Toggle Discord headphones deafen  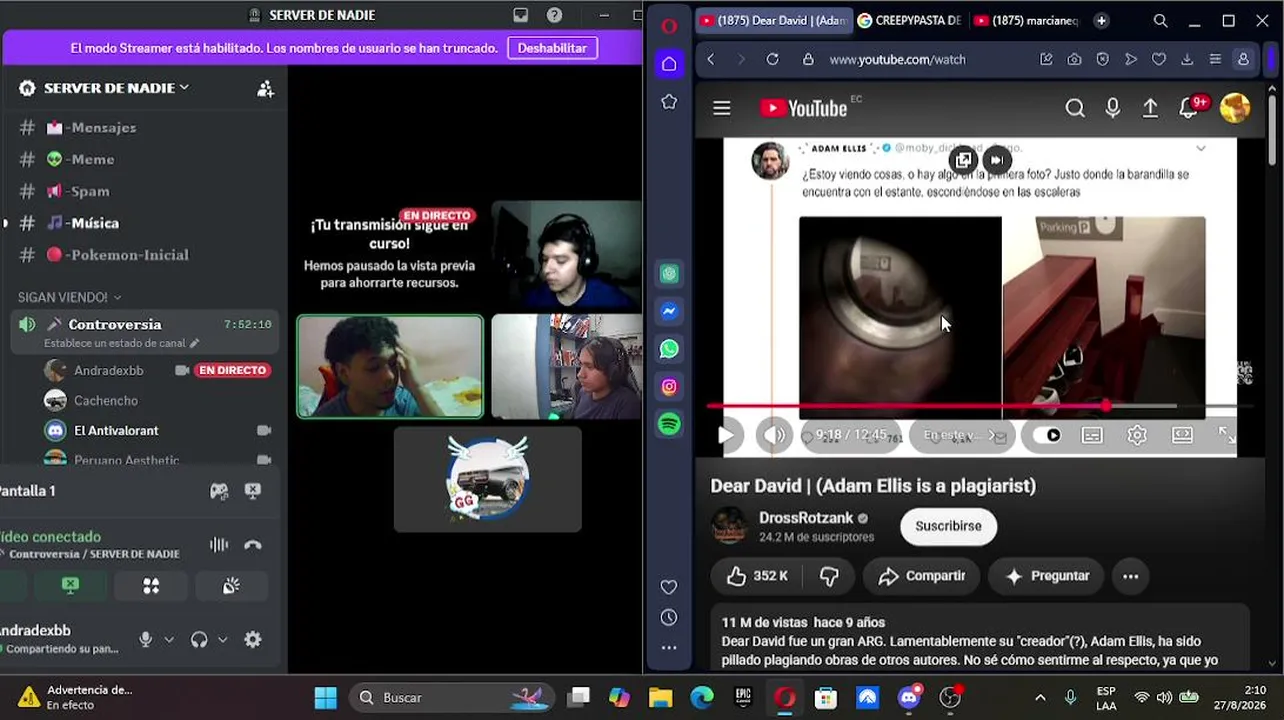[199, 639]
